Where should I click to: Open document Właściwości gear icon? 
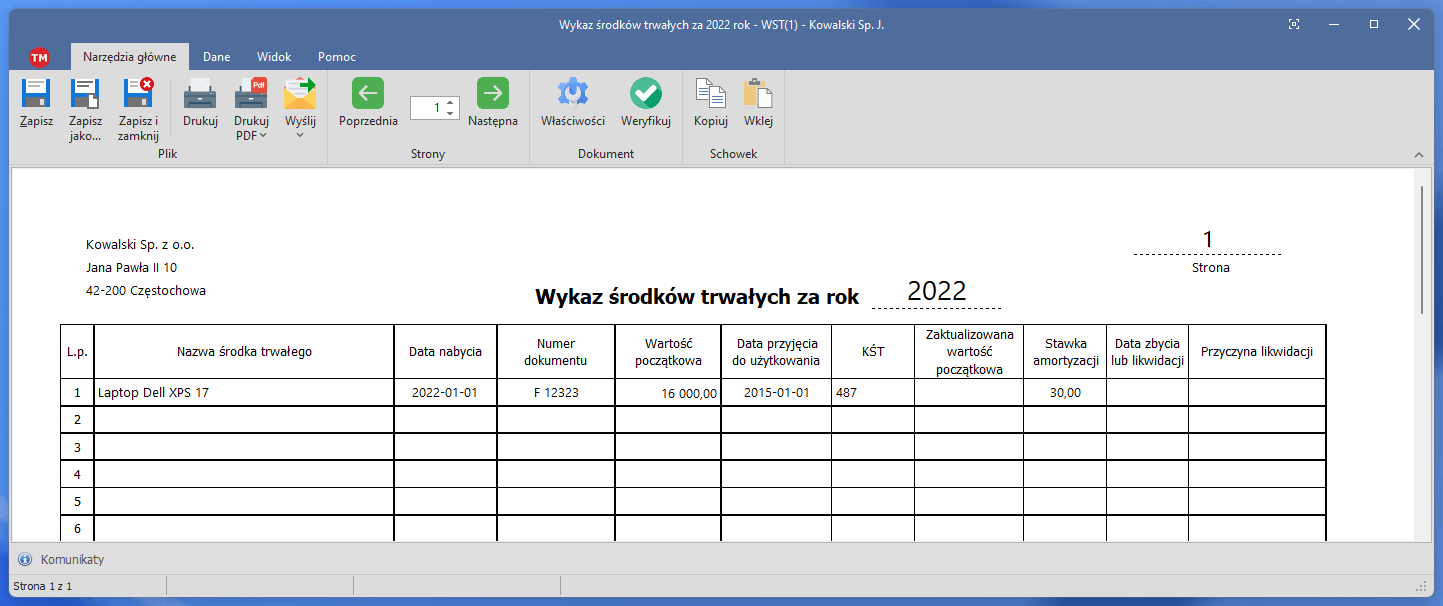point(573,95)
